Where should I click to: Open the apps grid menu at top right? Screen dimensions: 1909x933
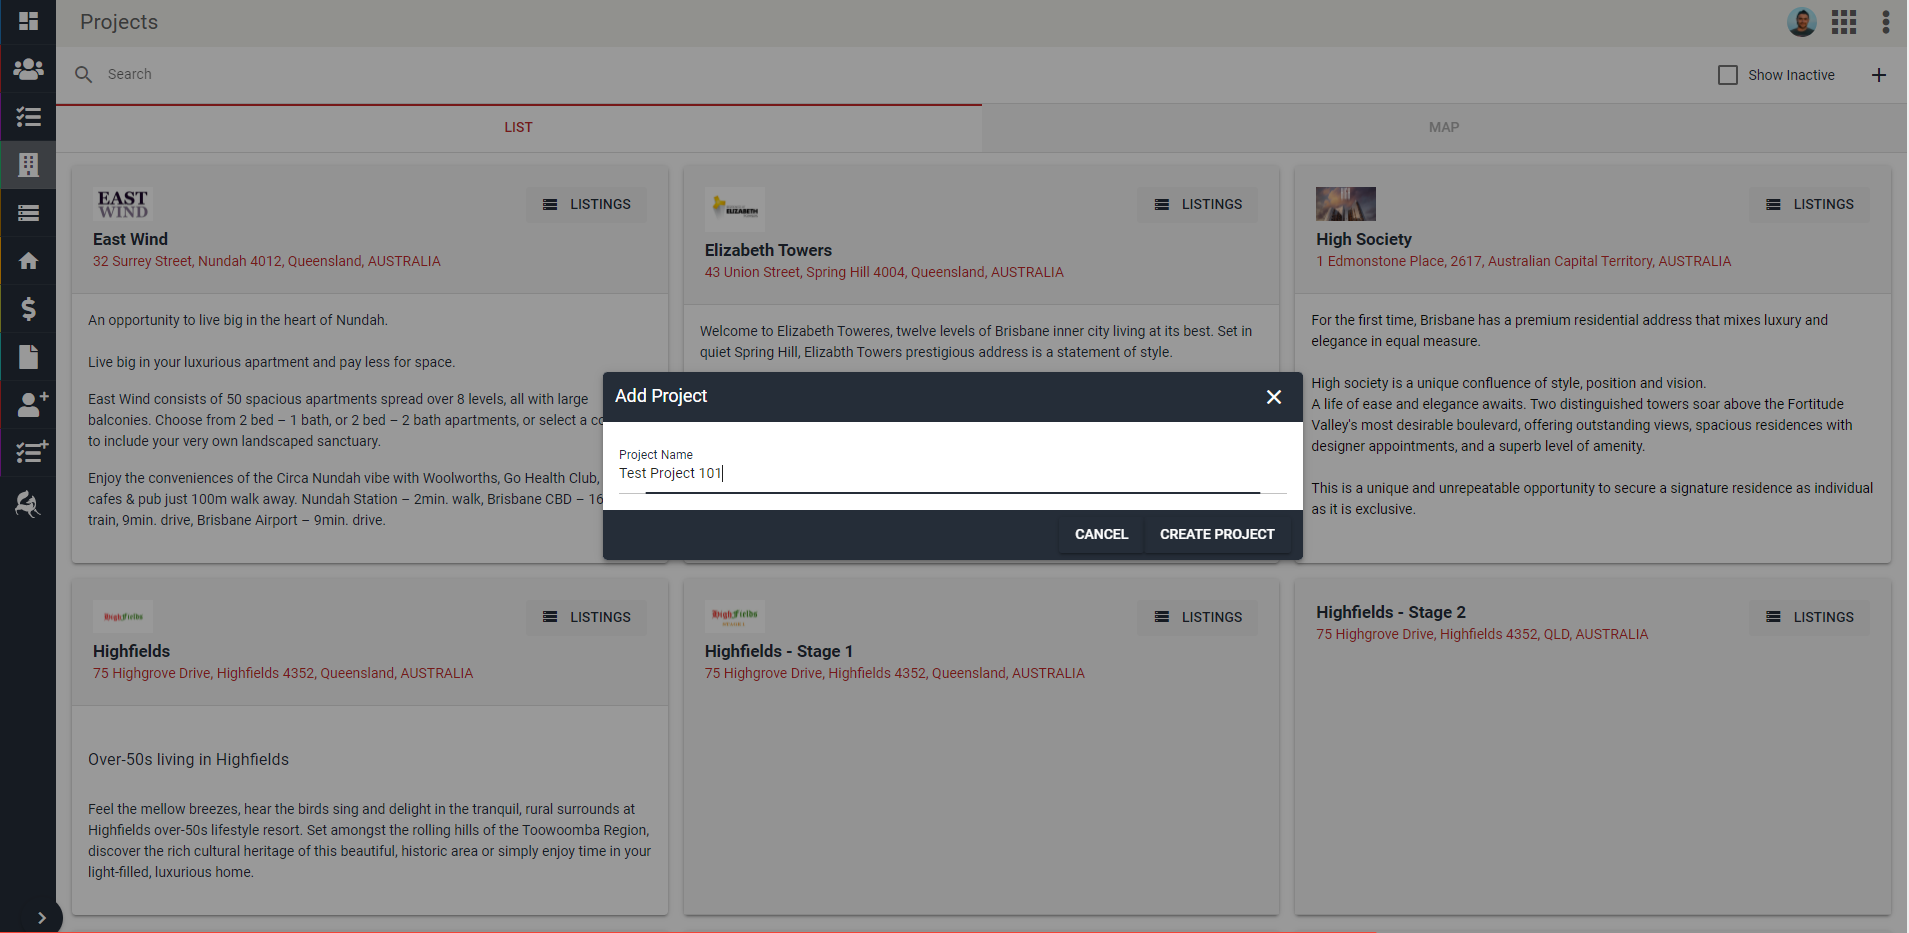pyautogui.click(x=1844, y=21)
